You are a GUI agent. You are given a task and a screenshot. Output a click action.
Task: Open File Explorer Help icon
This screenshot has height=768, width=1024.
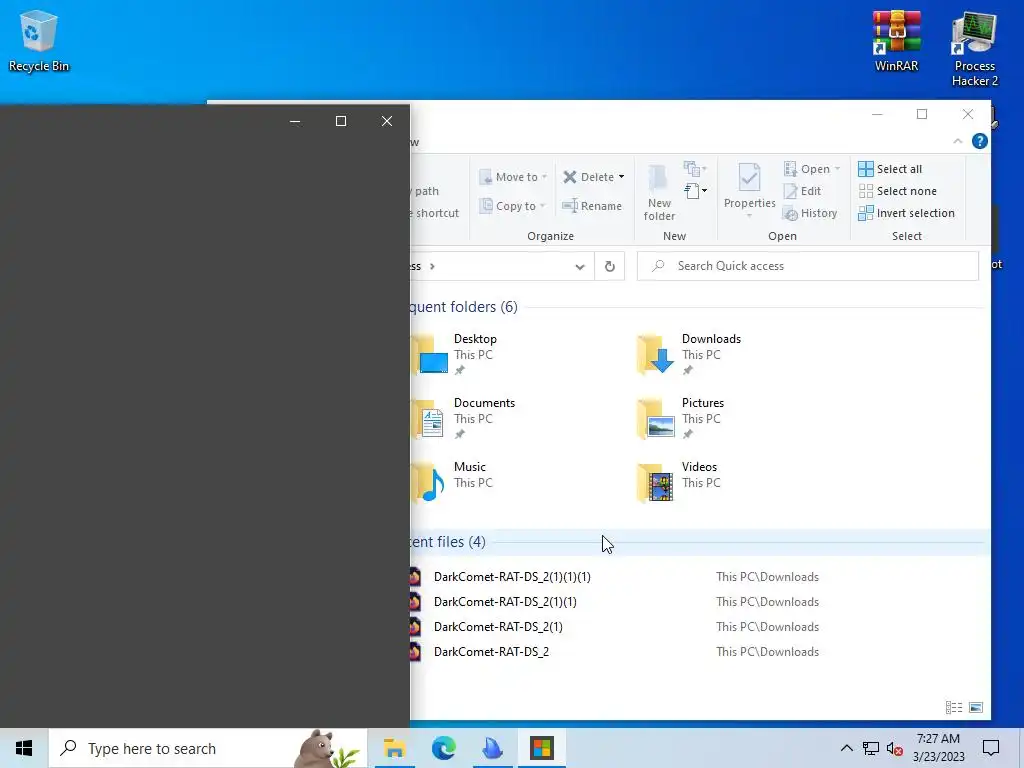click(x=980, y=141)
